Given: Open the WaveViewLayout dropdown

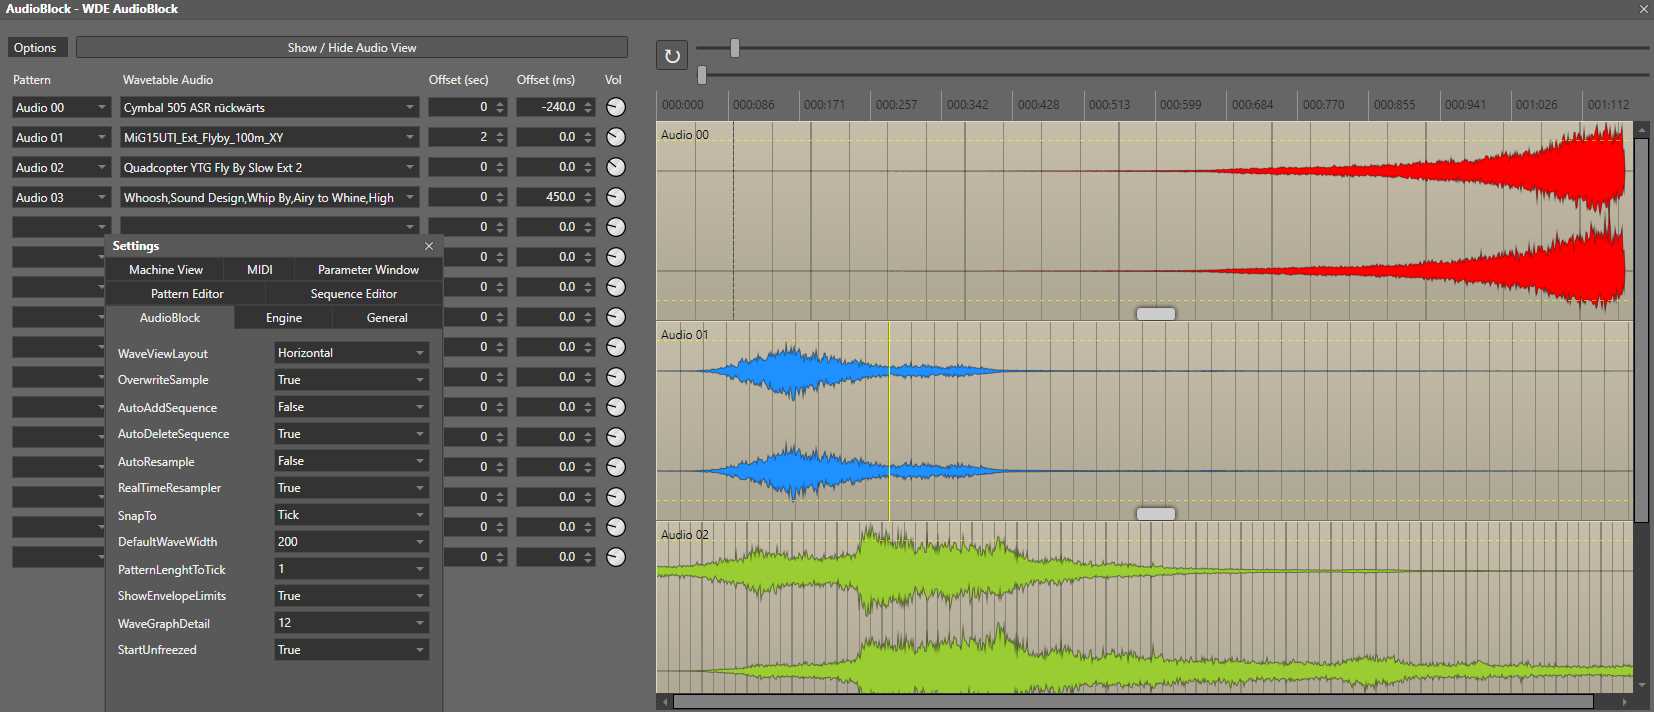Looking at the screenshot, I should point(351,353).
